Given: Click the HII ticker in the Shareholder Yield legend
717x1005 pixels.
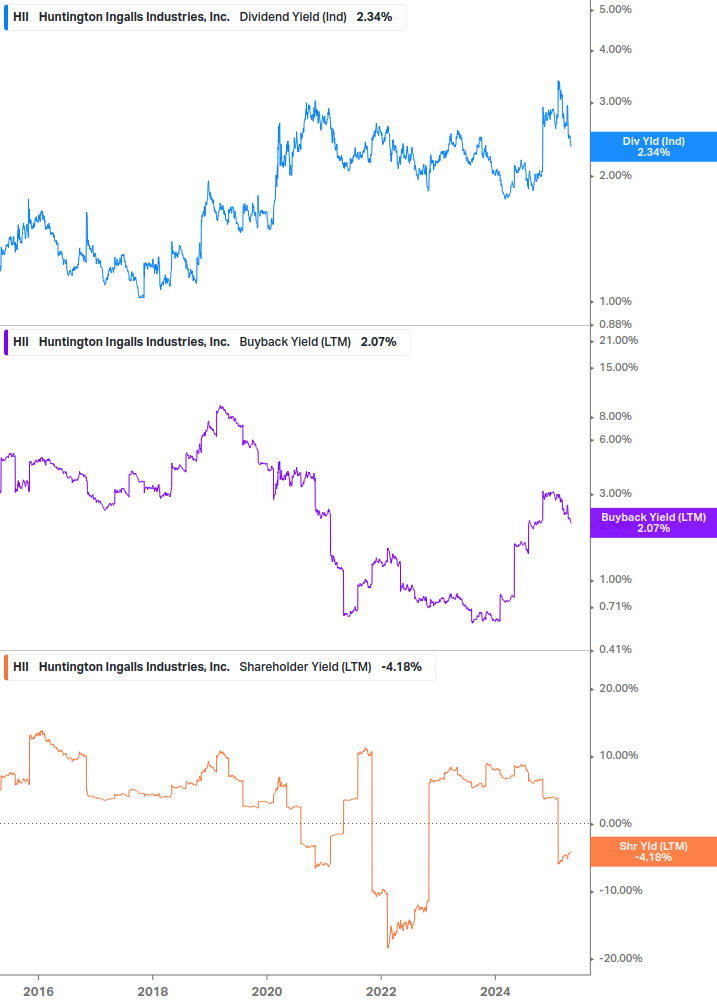Looking at the screenshot, I should tap(21, 667).
